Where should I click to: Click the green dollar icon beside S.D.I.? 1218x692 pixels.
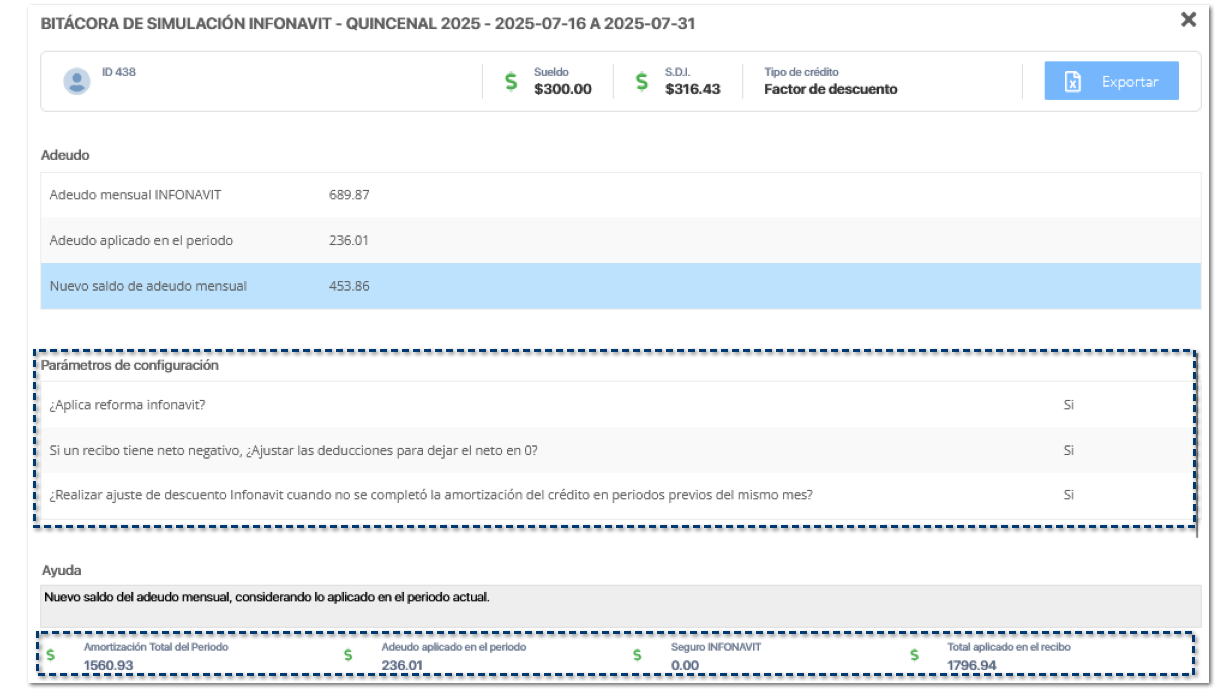[642, 82]
